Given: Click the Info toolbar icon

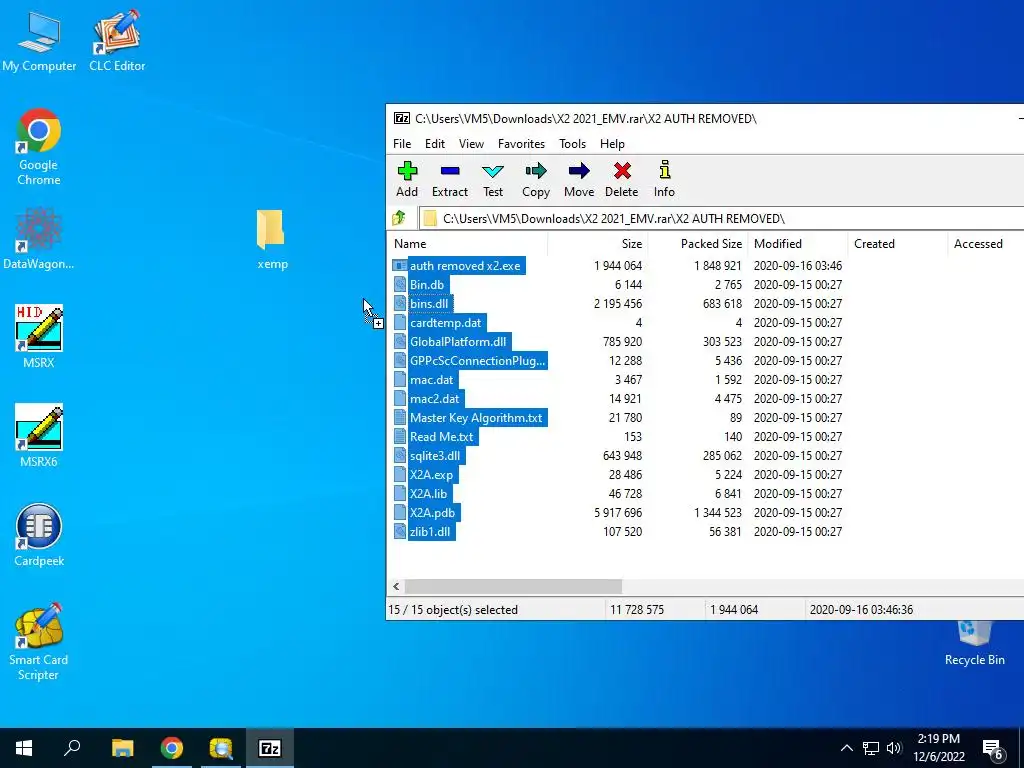Looking at the screenshot, I should [664, 179].
